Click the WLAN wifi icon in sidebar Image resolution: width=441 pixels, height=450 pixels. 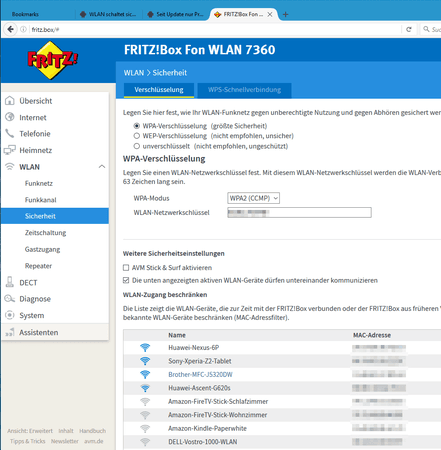pyautogui.click(x=10, y=167)
